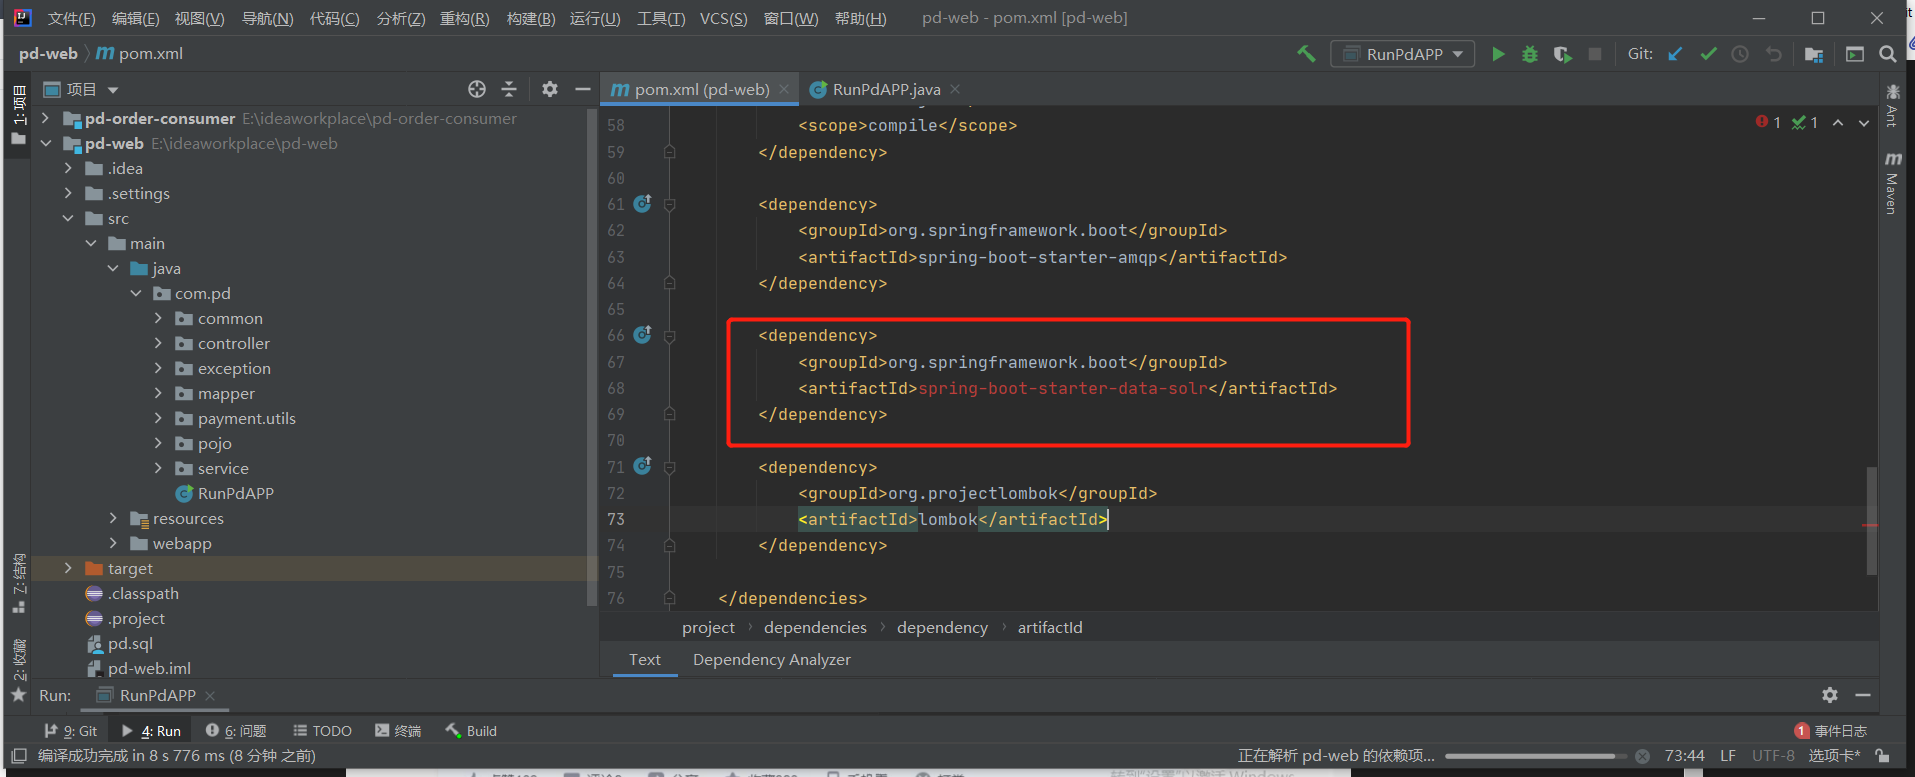Screen dimensions: 1915x777
Task: Rollback changes with the undo arrow icon
Action: (x=1774, y=54)
